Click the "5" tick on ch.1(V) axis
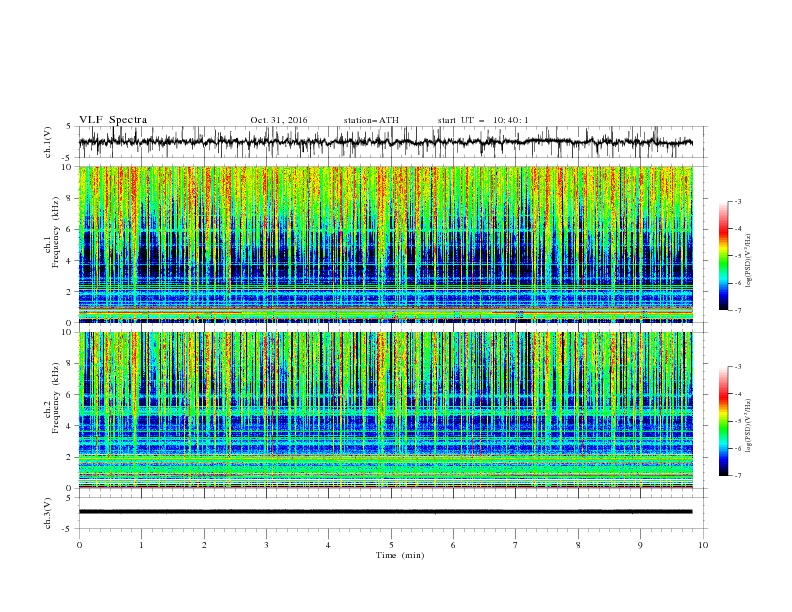792x612 pixels. click(x=69, y=126)
